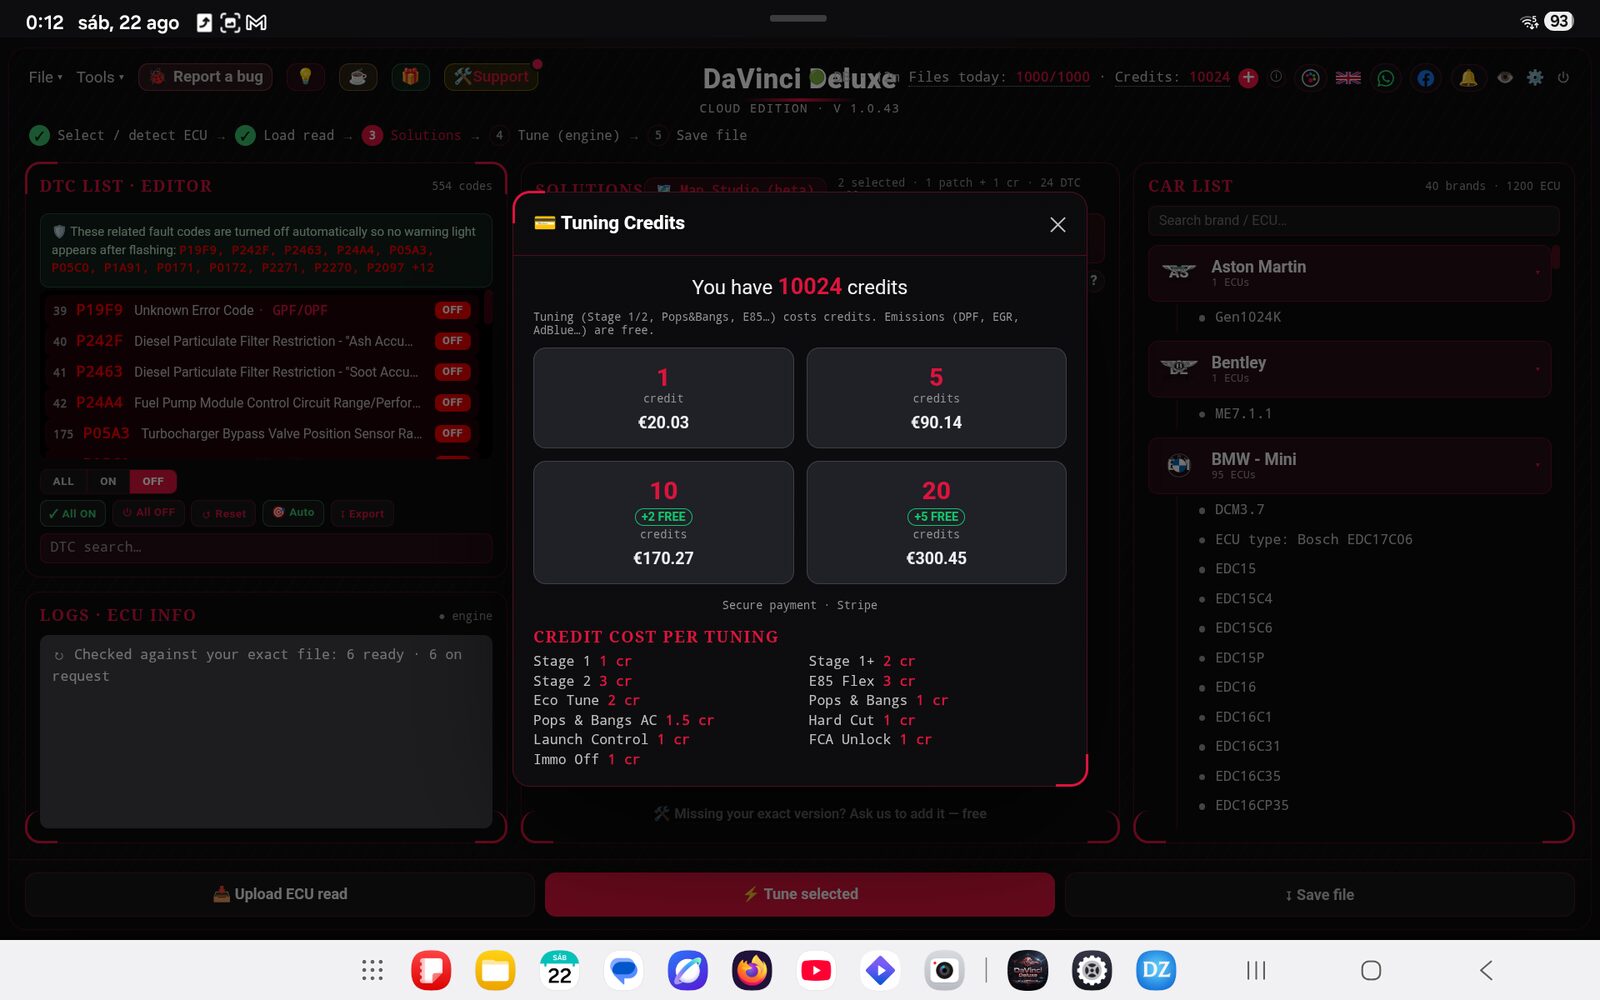Open the gift box icon

[410, 77]
